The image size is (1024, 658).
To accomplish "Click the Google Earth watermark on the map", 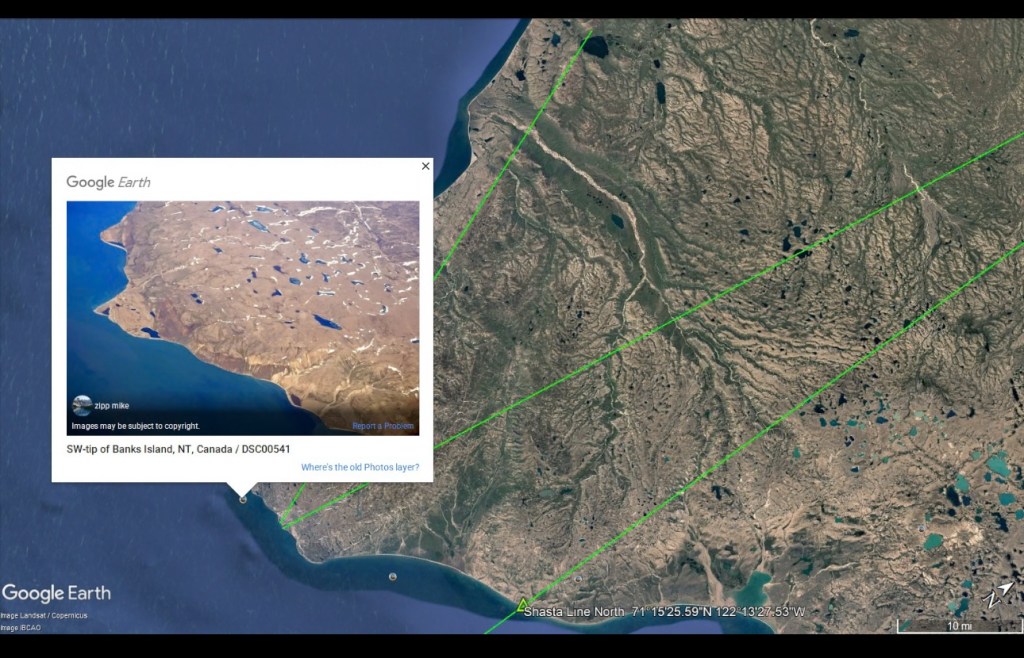I will (57, 593).
